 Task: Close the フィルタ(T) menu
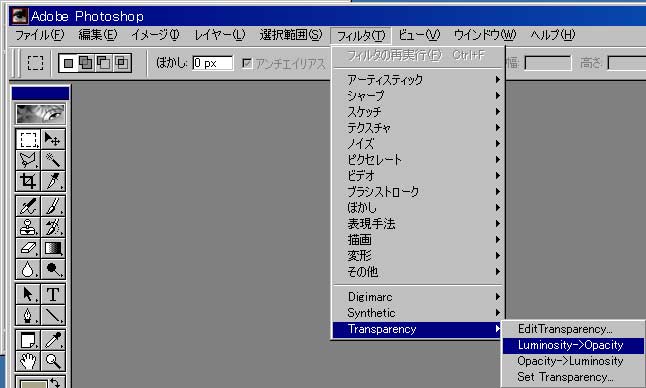pyautogui.click(x=360, y=36)
